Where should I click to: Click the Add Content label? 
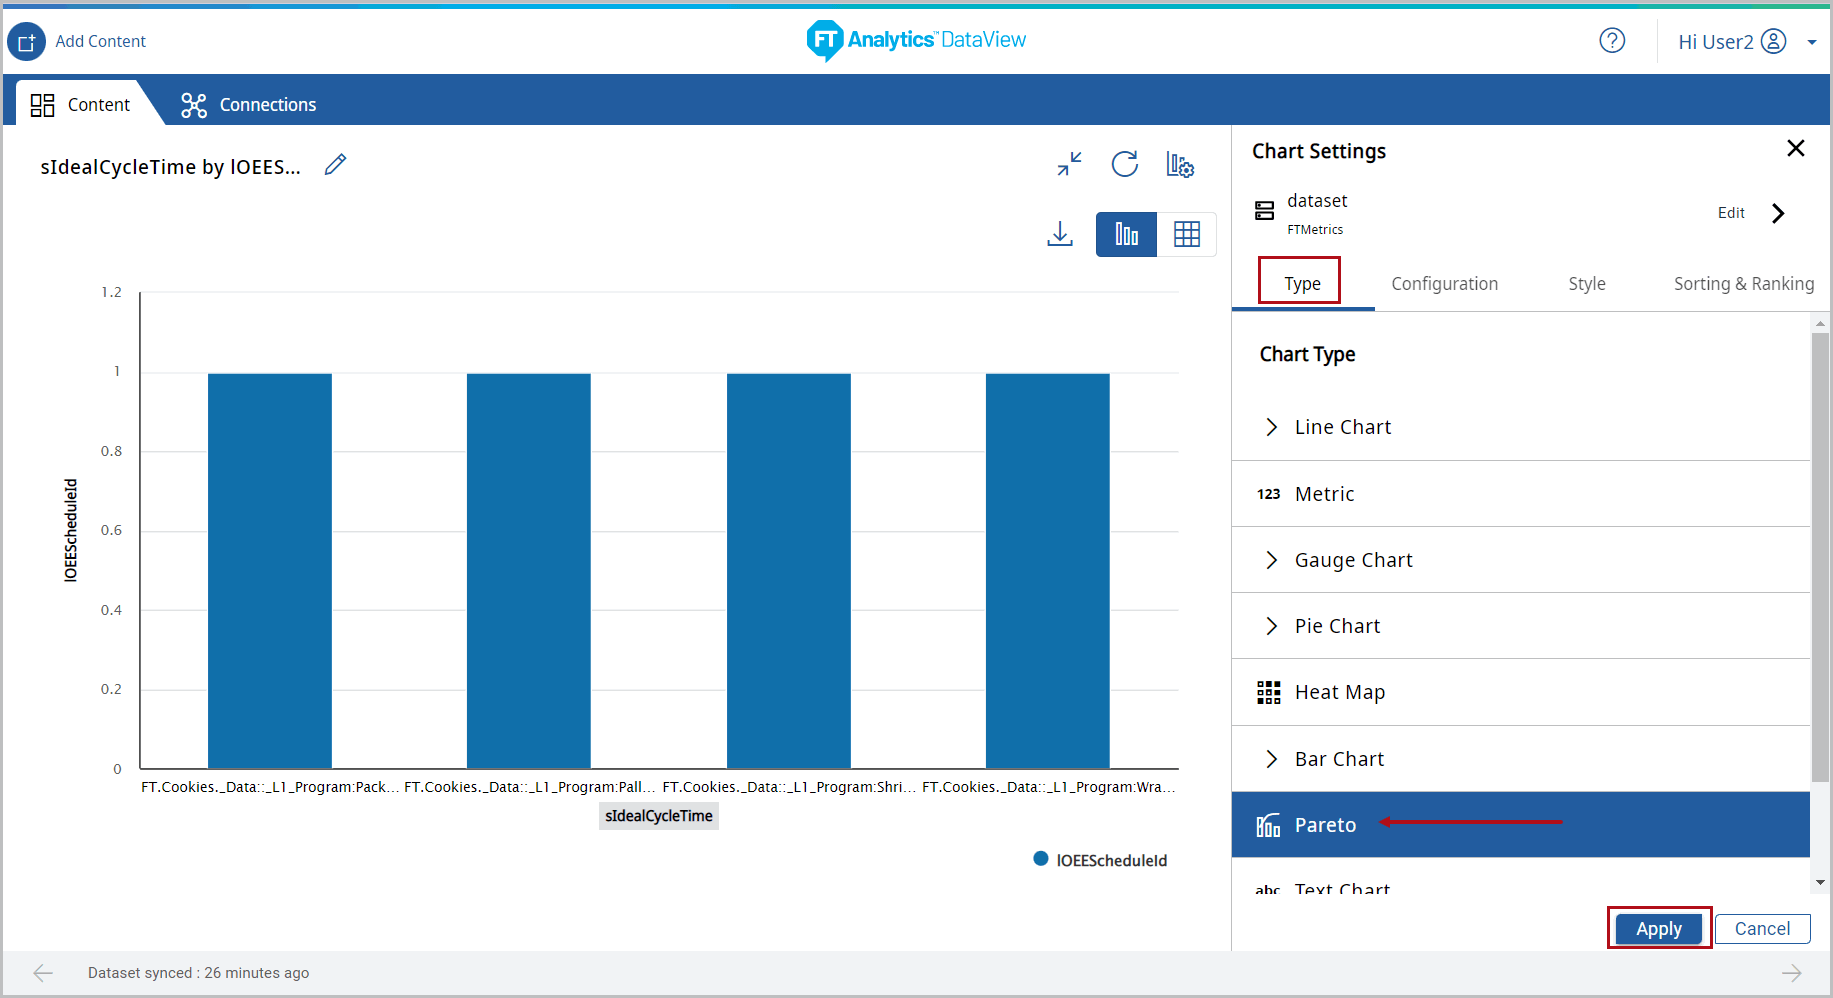click(101, 41)
